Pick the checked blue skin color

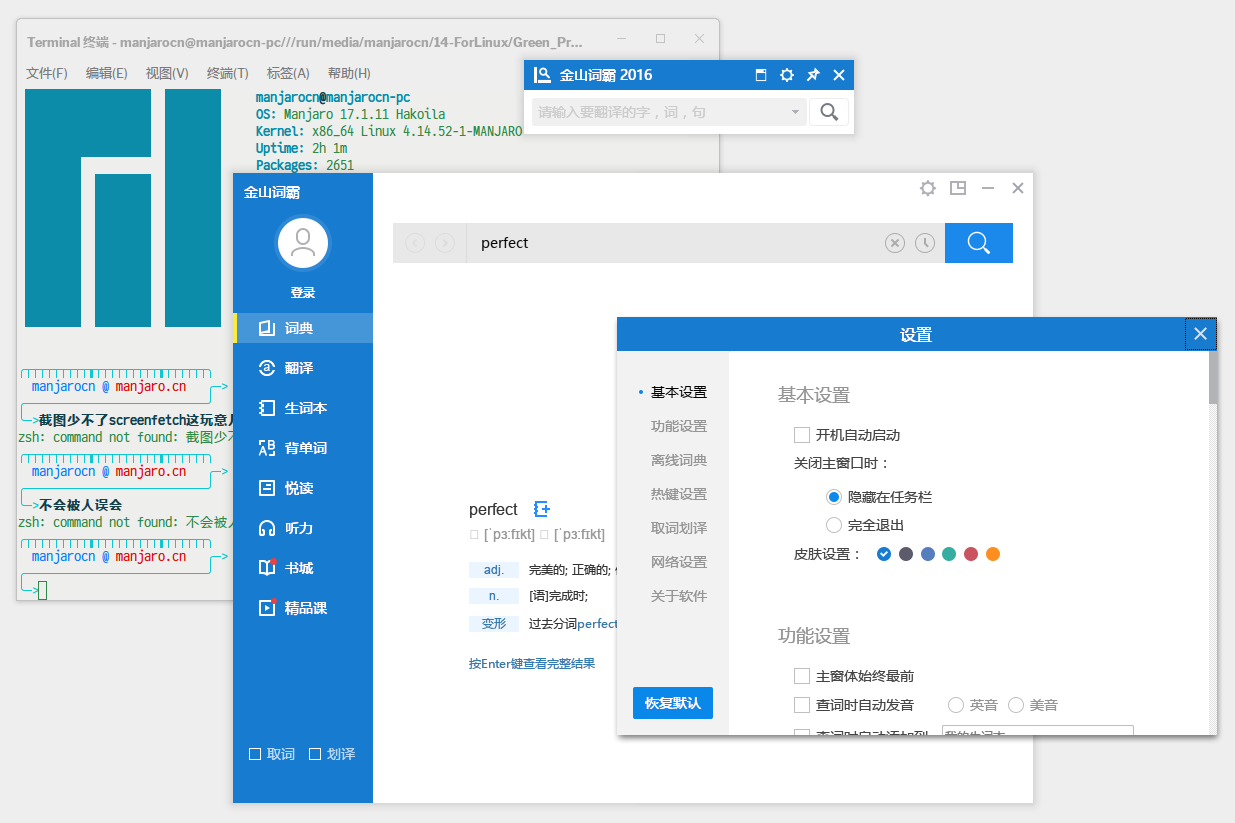tap(883, 554)
